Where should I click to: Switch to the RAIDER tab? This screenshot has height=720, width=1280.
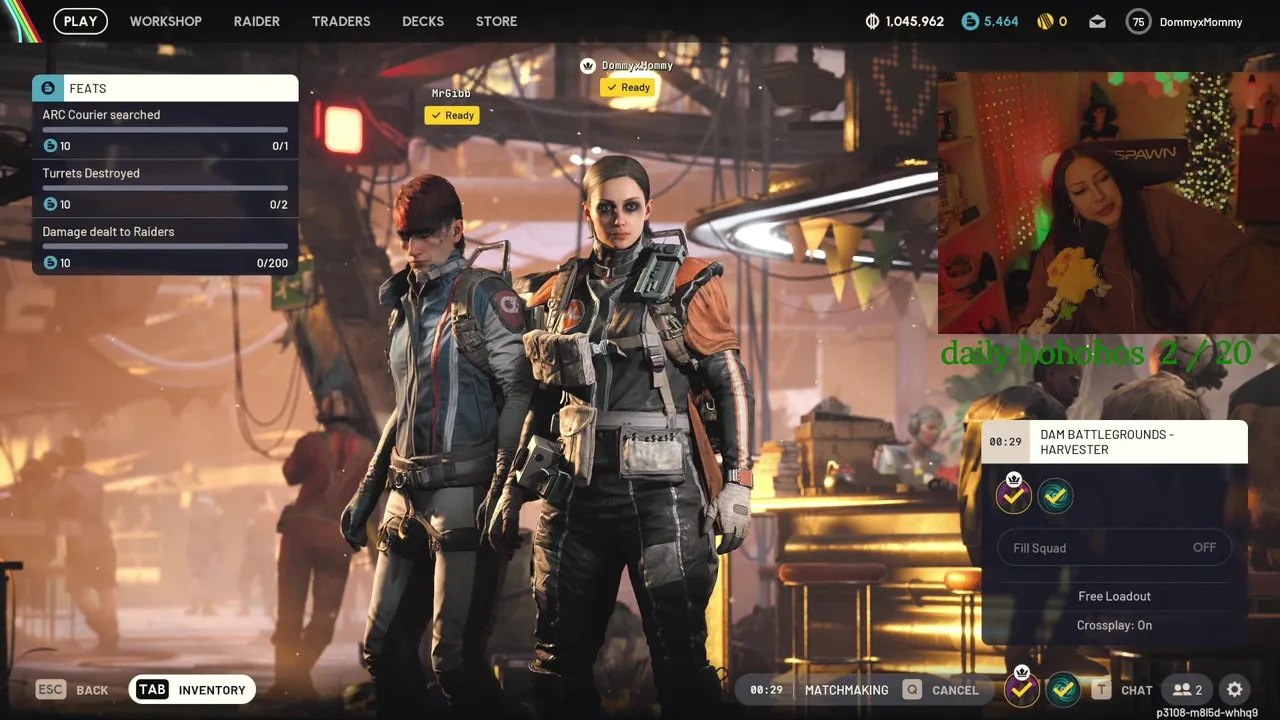(257, 21)
